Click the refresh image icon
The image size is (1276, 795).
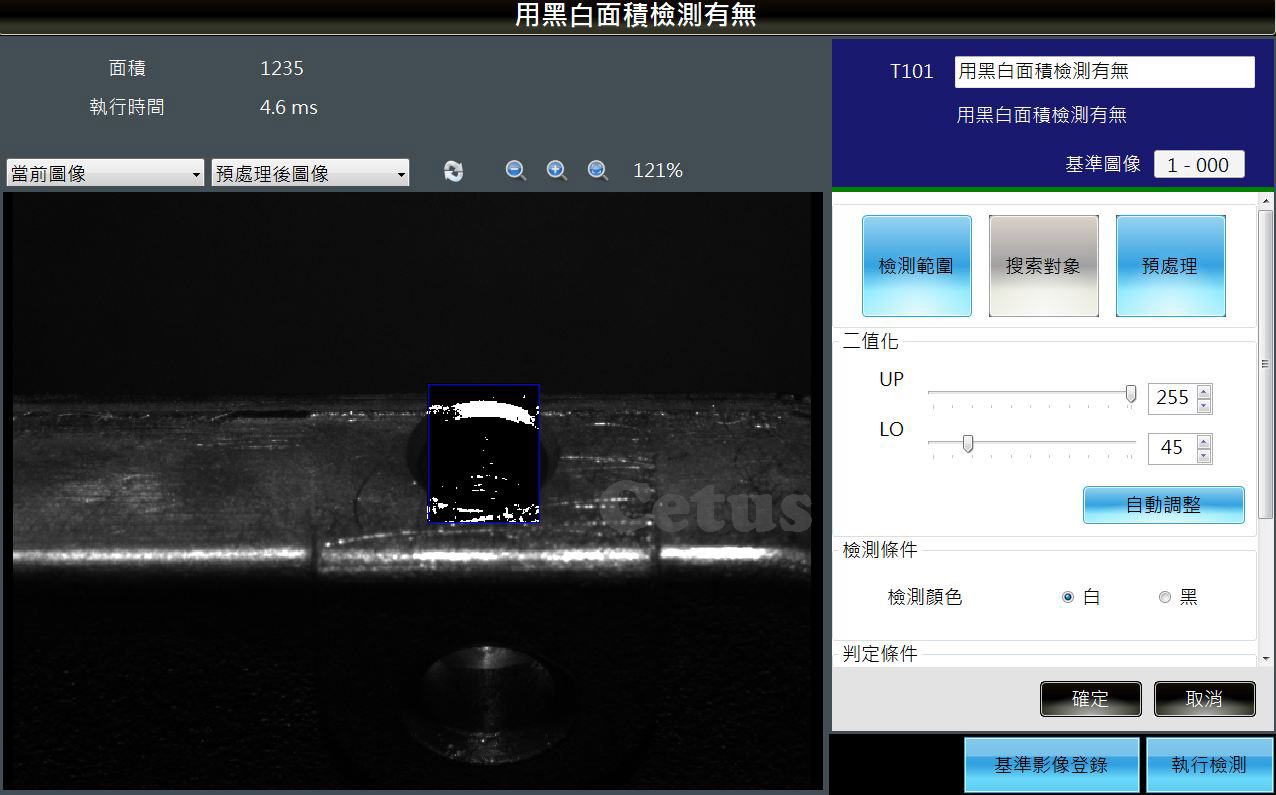pyautogui.click(x=454, y=171)
